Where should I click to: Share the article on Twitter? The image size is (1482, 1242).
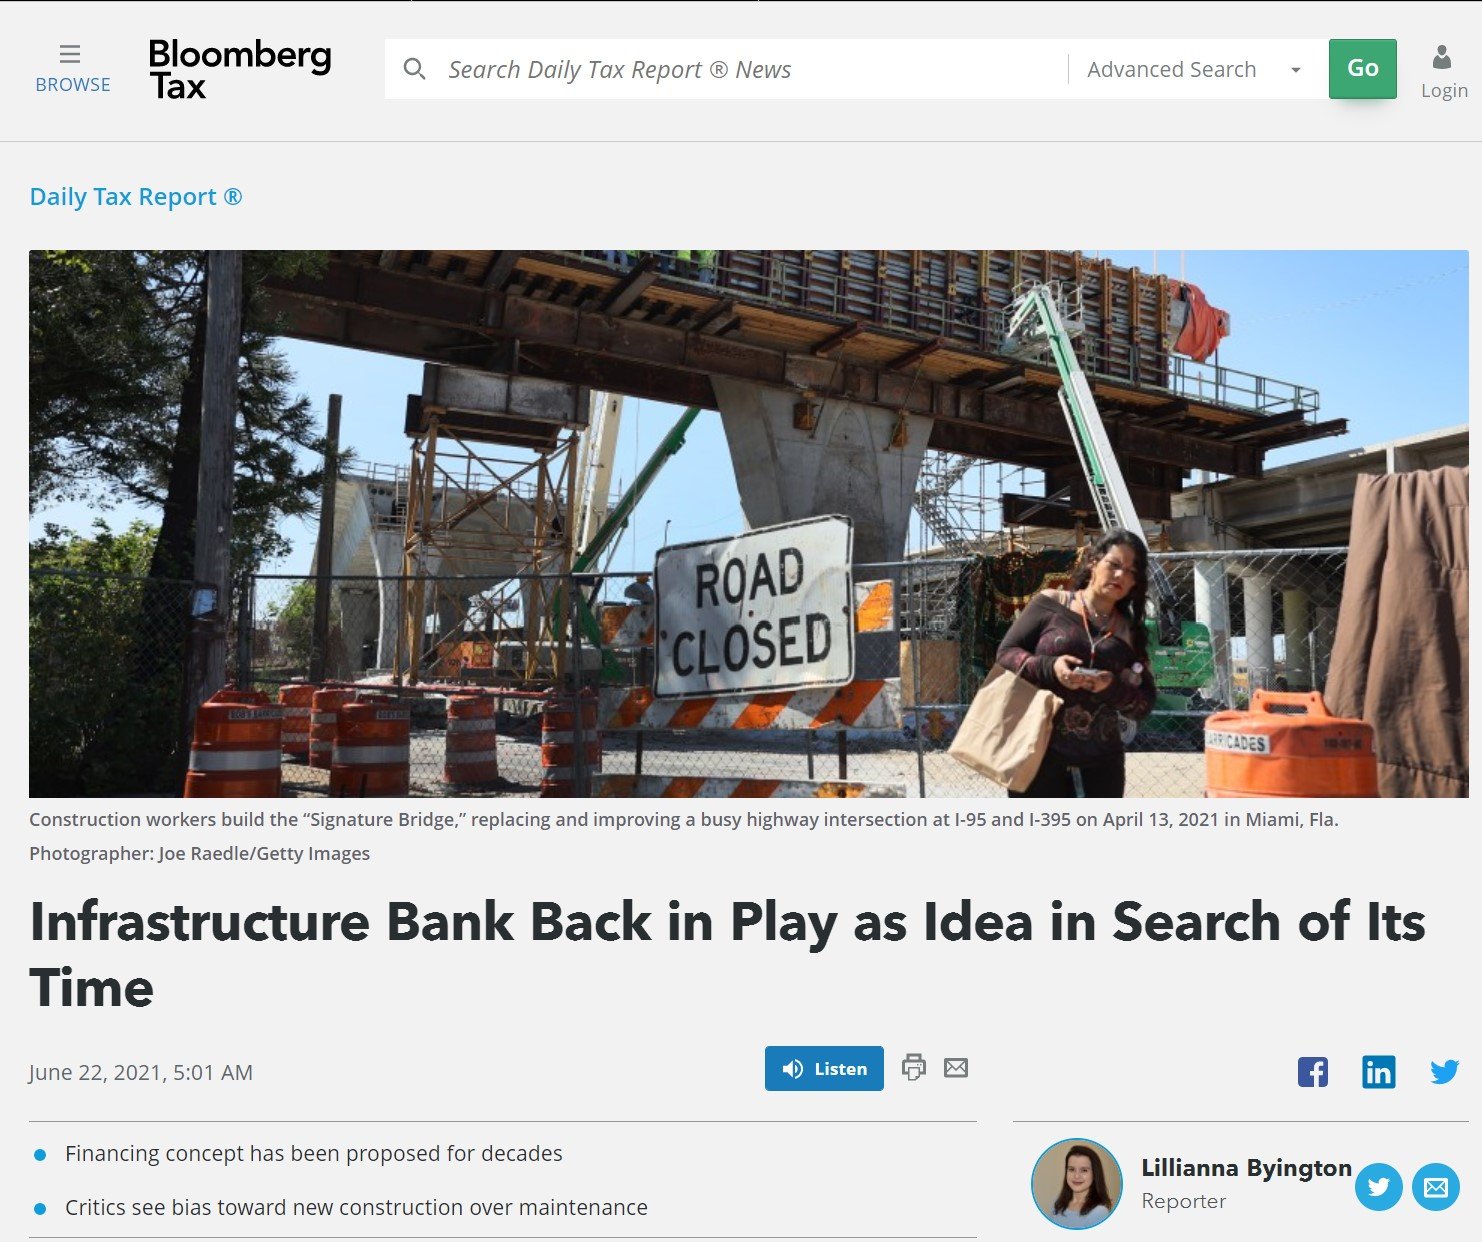click(1445, 1072)
